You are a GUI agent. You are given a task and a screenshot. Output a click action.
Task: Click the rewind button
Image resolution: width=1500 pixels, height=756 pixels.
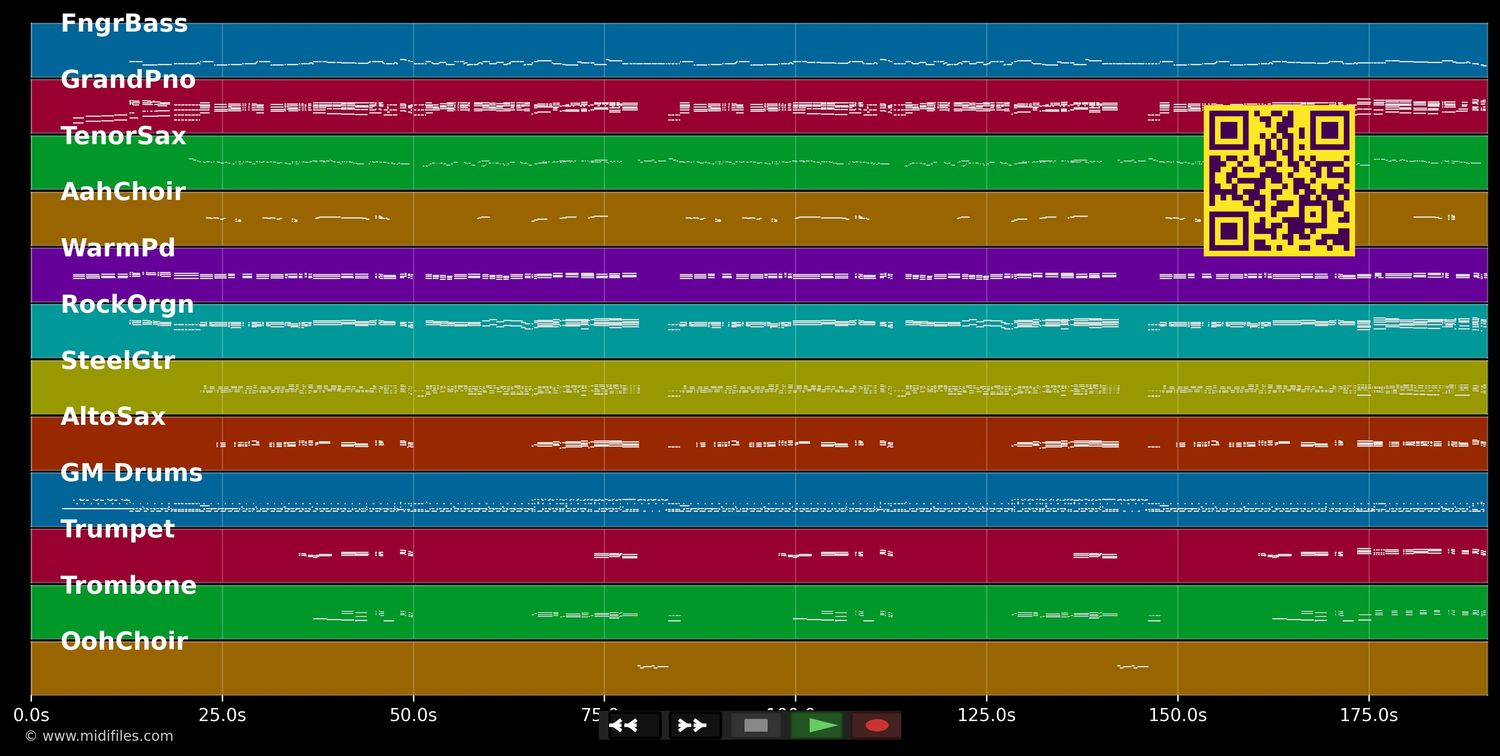pos(633,725)
